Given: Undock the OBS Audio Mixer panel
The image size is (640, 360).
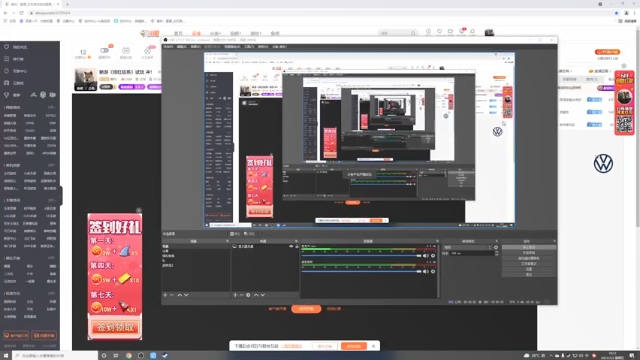Looking at the screenshot, I should [437, 241].
